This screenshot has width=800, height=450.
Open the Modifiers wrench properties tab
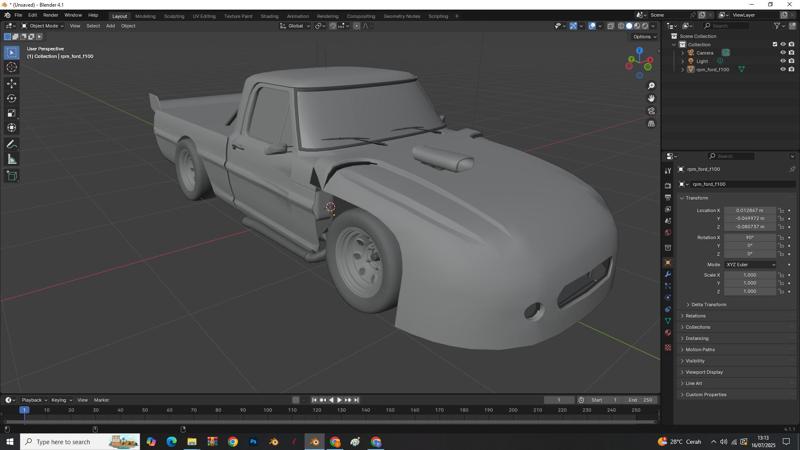[668, 274]
